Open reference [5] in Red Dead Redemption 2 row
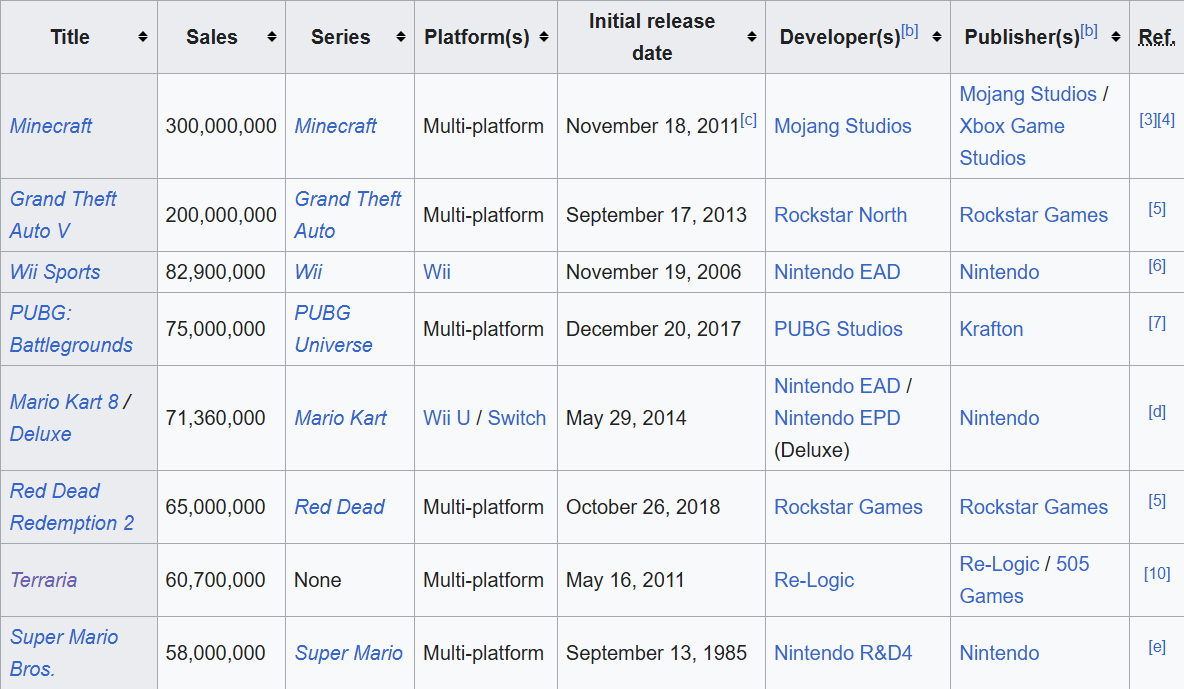Screen dimensions: 1184x689 point(1157,501)
